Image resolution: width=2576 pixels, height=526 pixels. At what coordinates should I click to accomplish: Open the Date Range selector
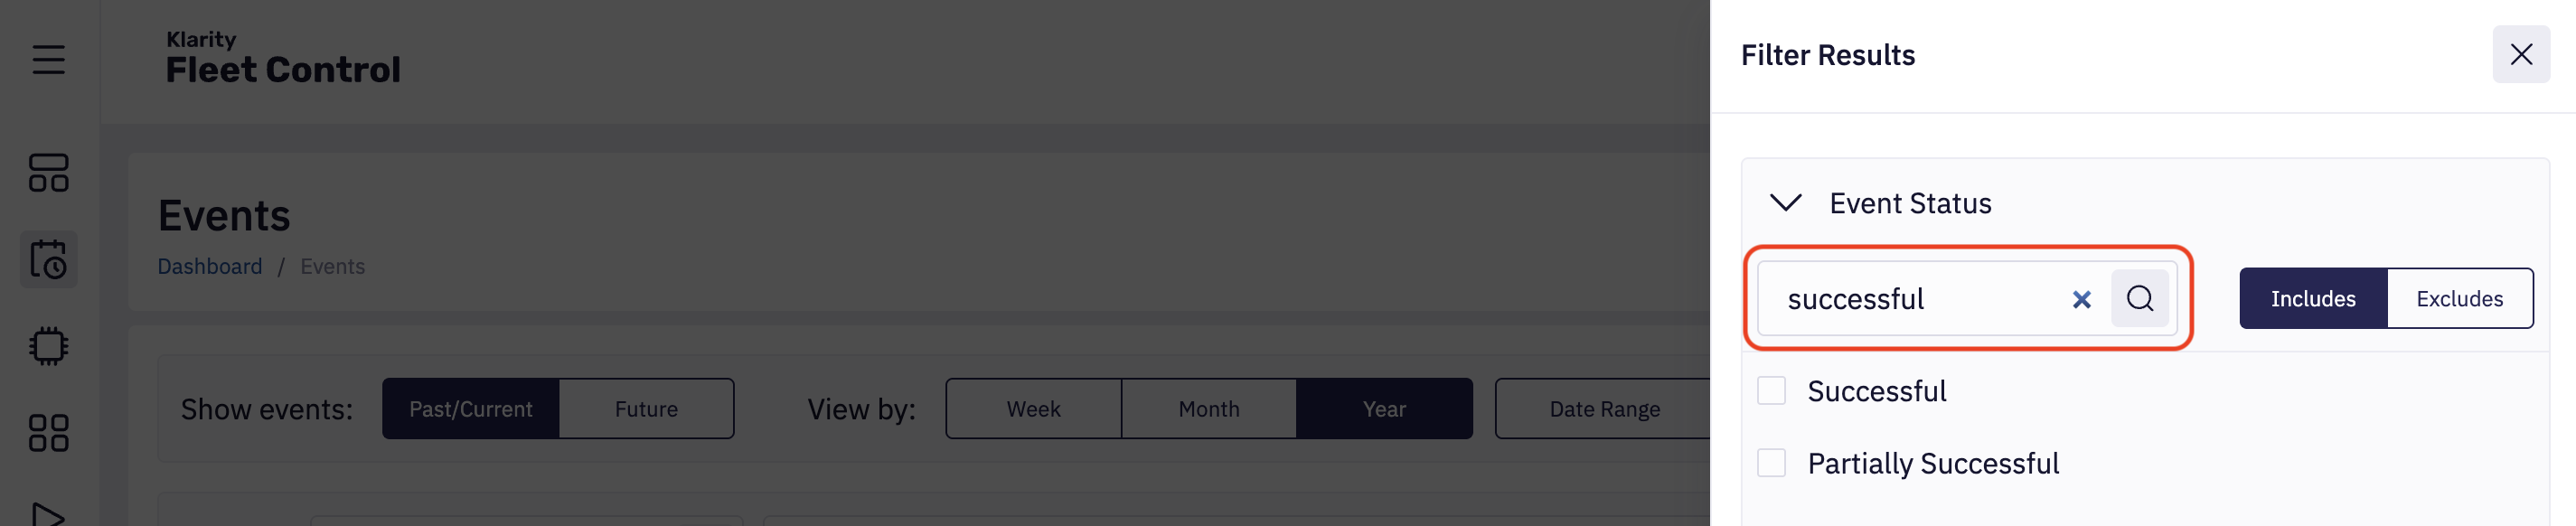1604,409
